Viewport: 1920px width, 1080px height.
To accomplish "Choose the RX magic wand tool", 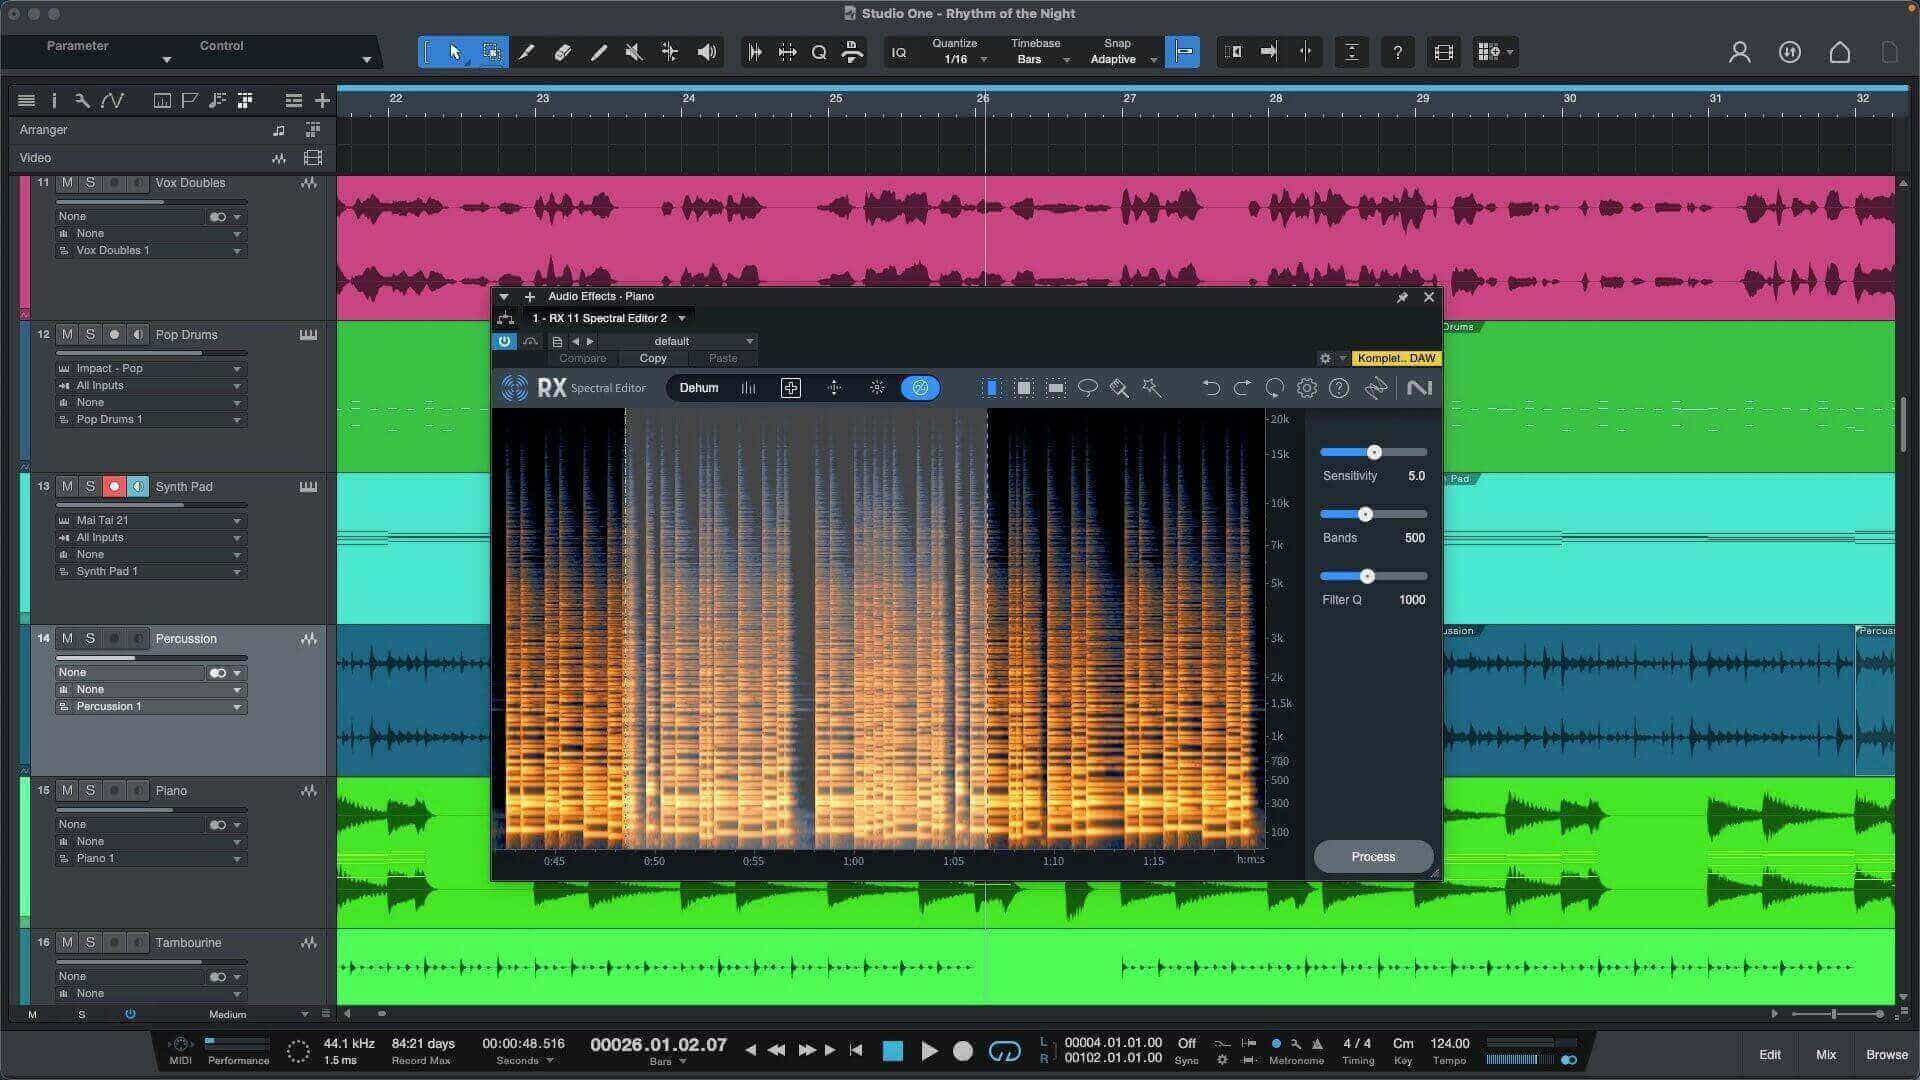I will tap(1152, 388).
